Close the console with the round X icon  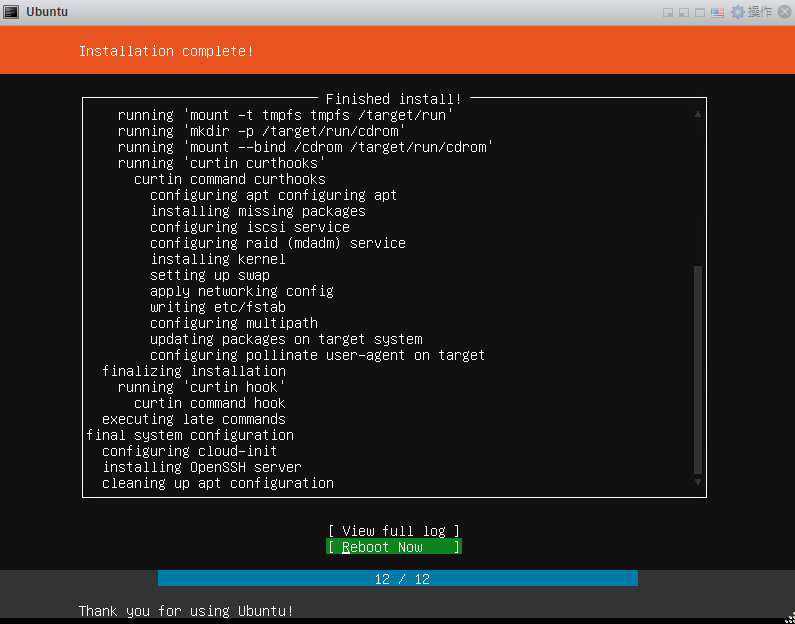(783, 12)
